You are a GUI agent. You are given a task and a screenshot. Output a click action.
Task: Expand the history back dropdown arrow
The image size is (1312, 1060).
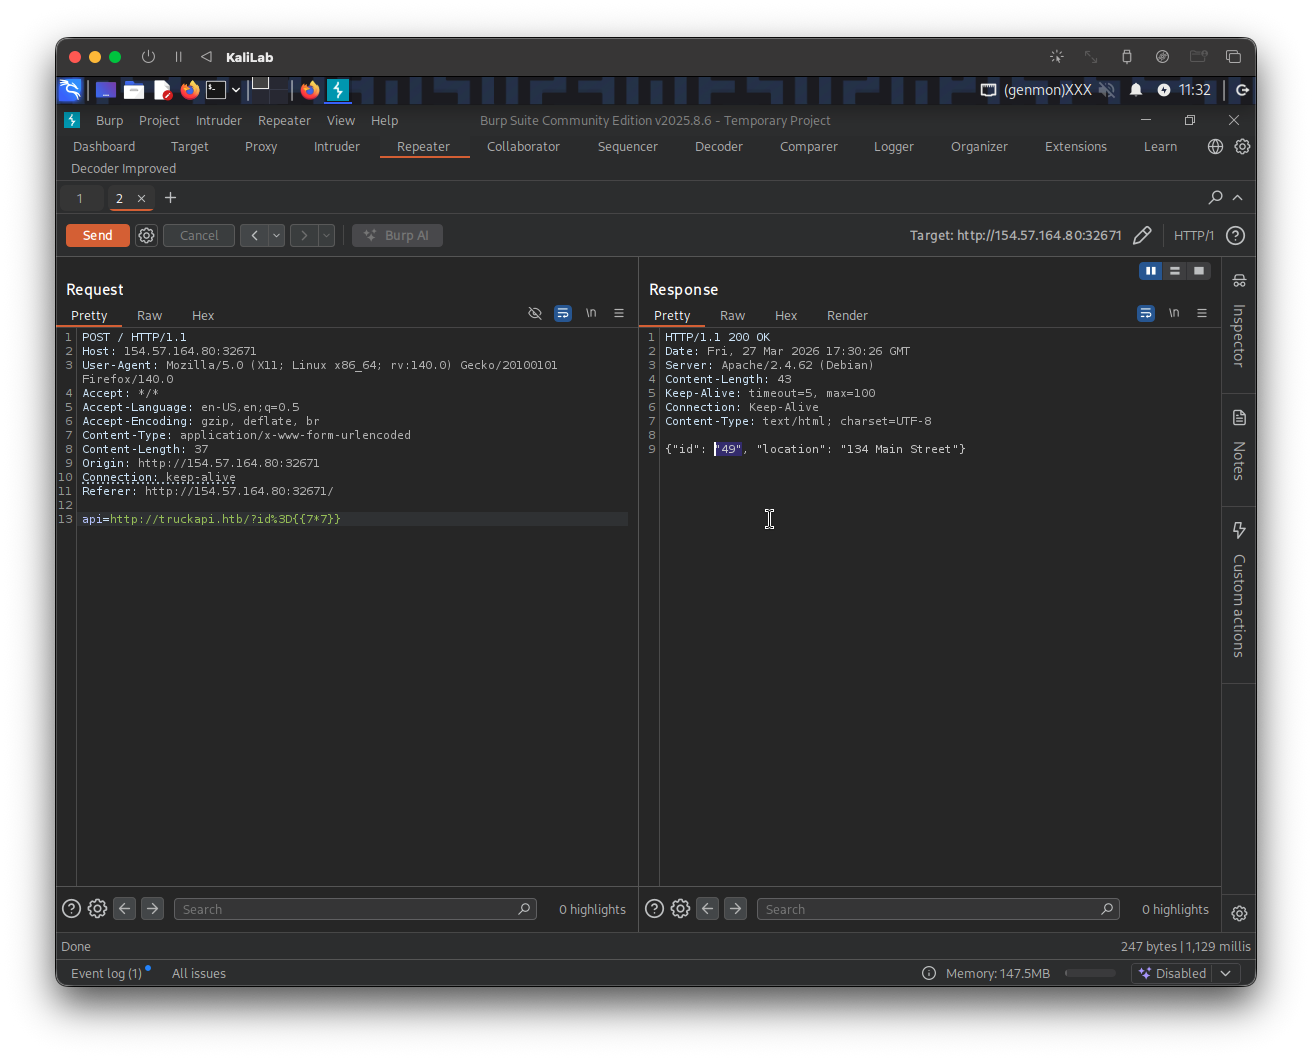pos(276,236)
